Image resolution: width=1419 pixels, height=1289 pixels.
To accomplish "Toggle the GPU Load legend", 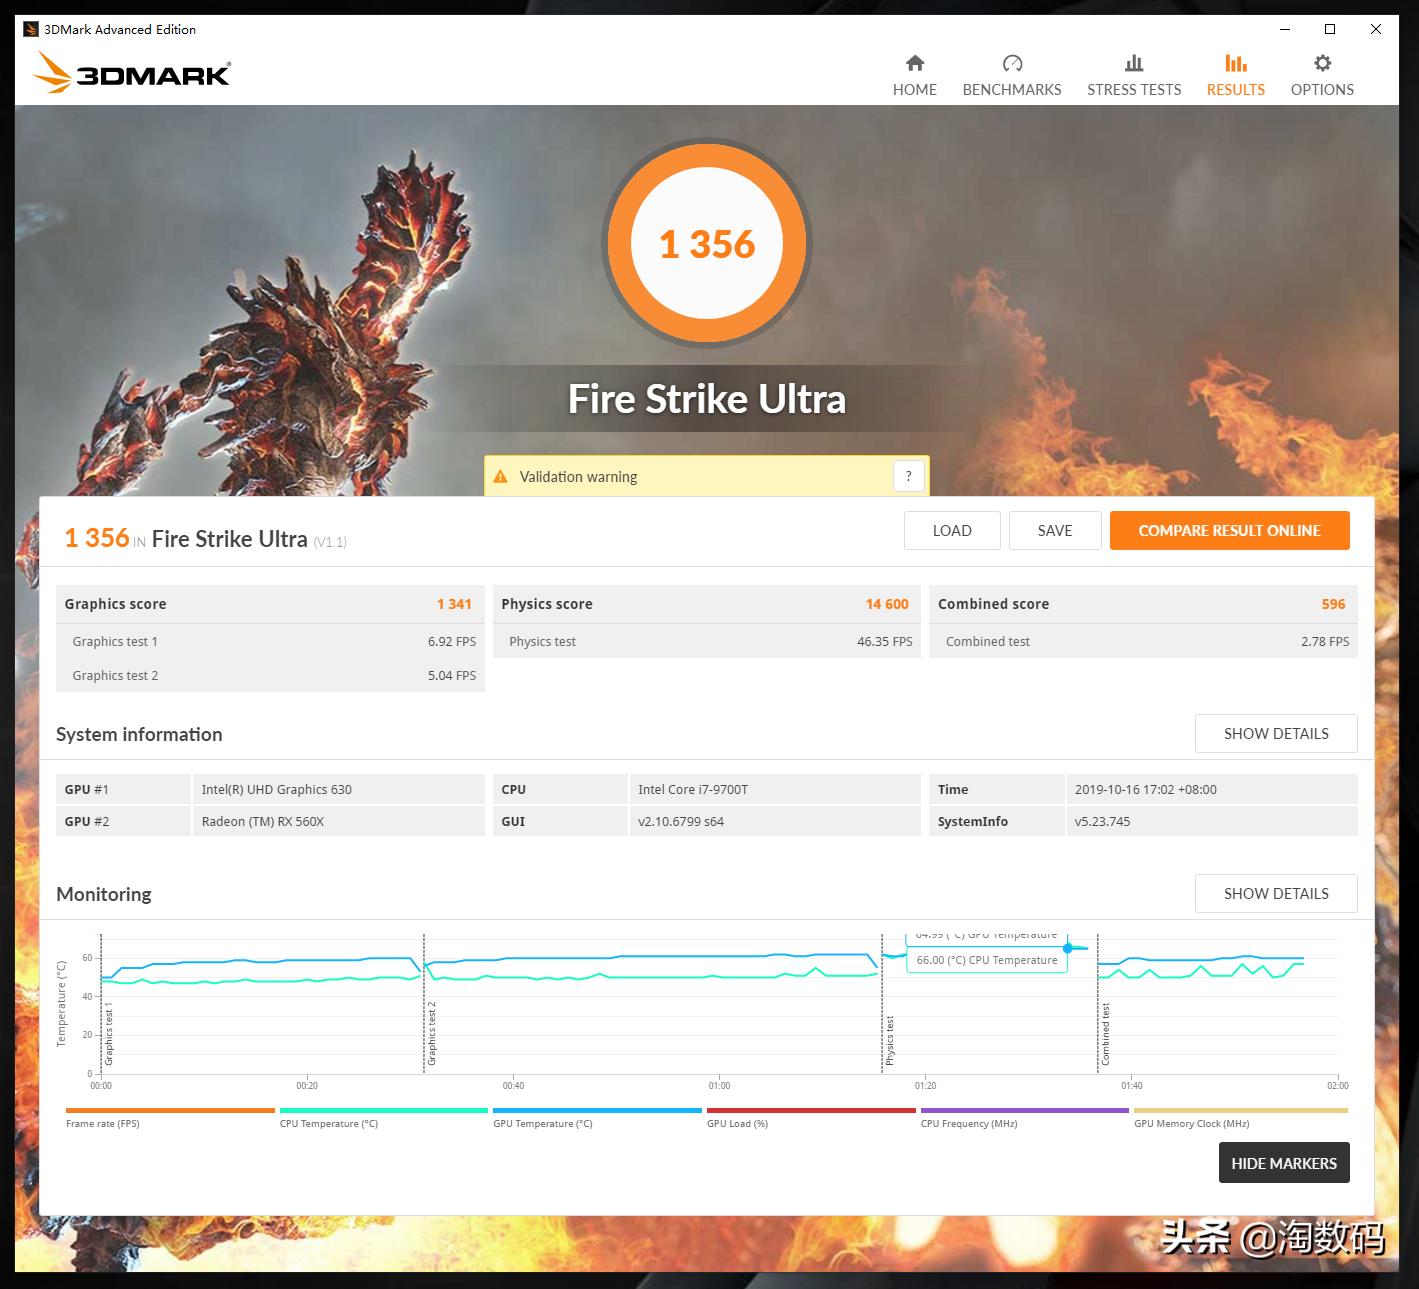I will coord(810,1110).
